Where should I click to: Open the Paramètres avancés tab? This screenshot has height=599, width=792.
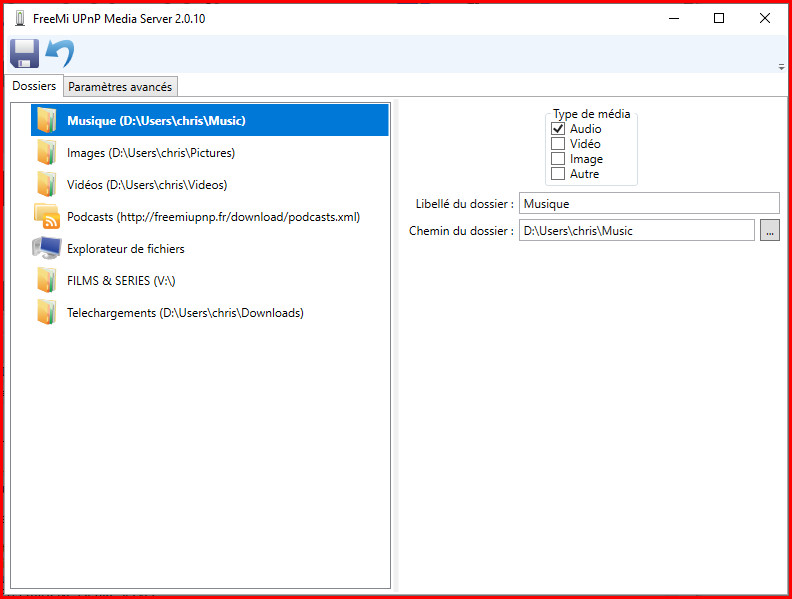click(120, 87)
